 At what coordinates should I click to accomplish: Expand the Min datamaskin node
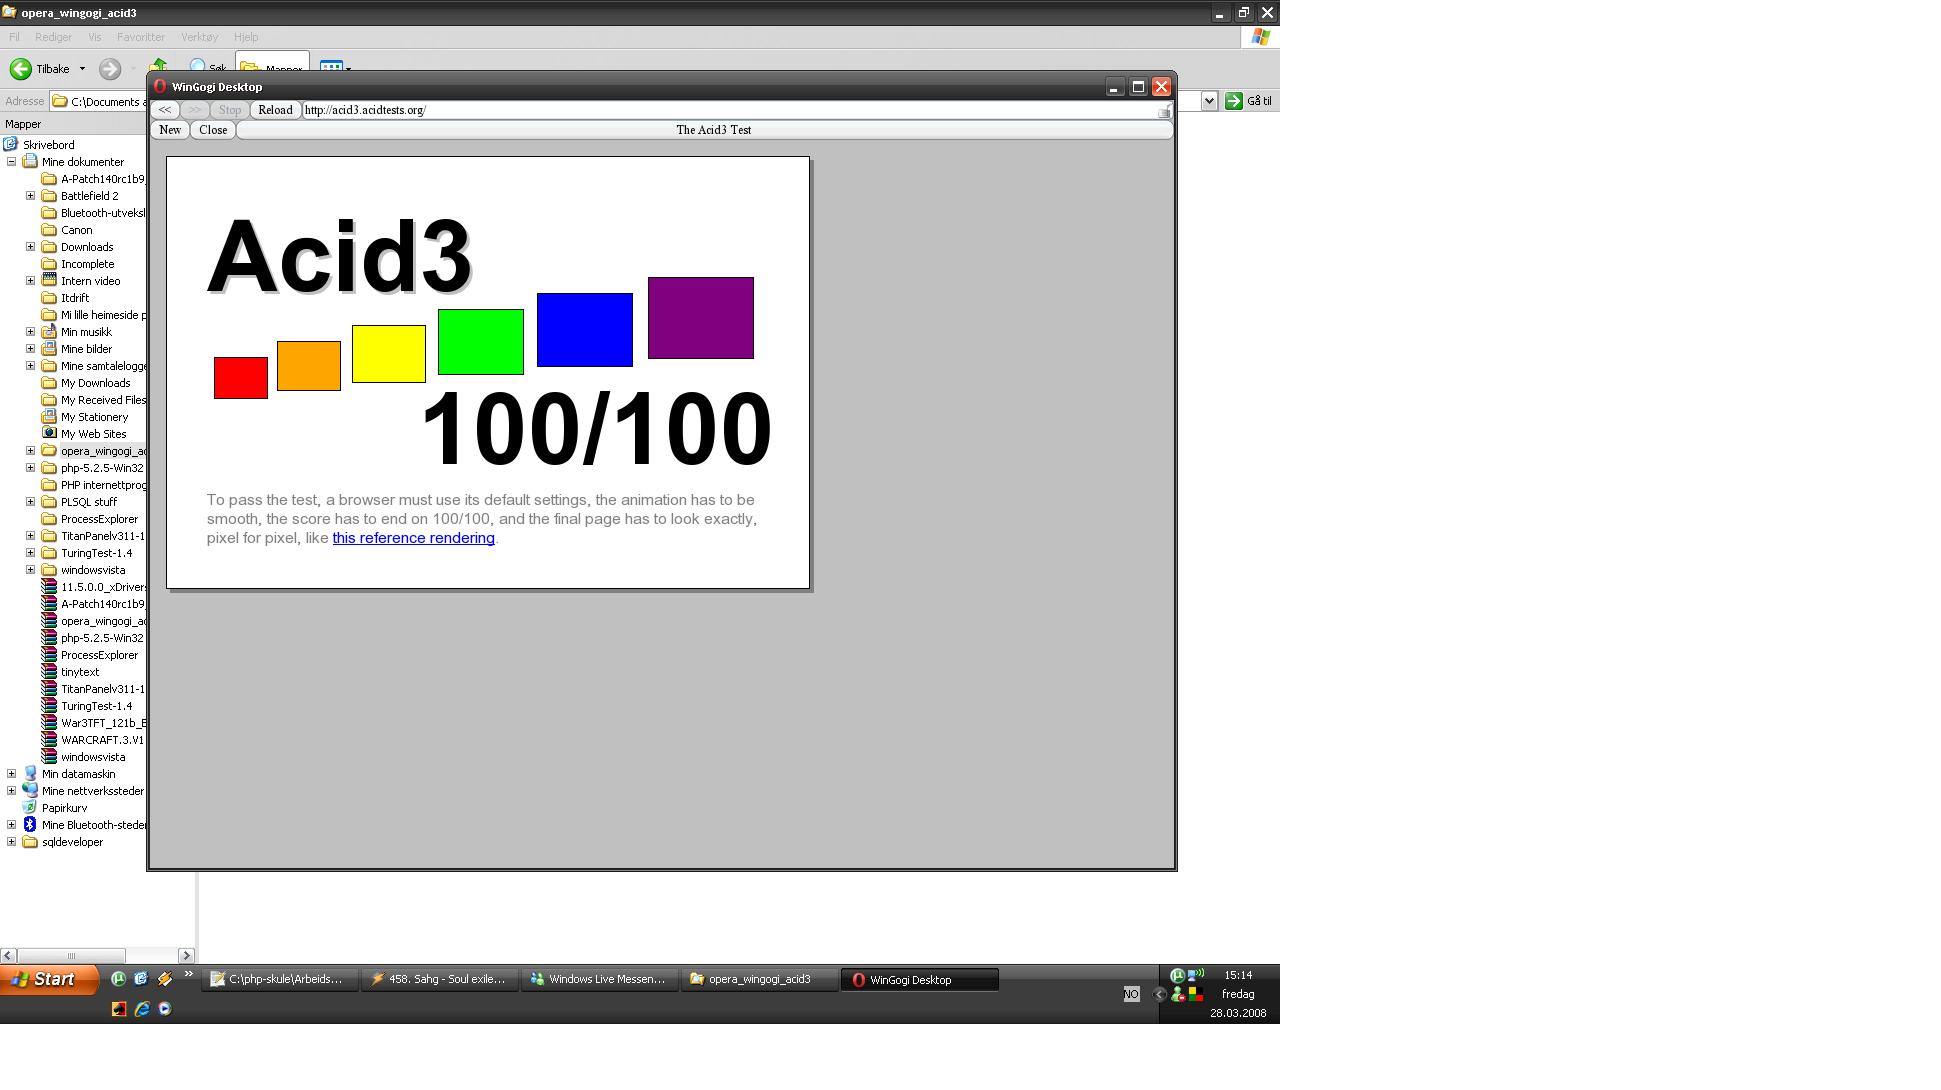[11, 774]
